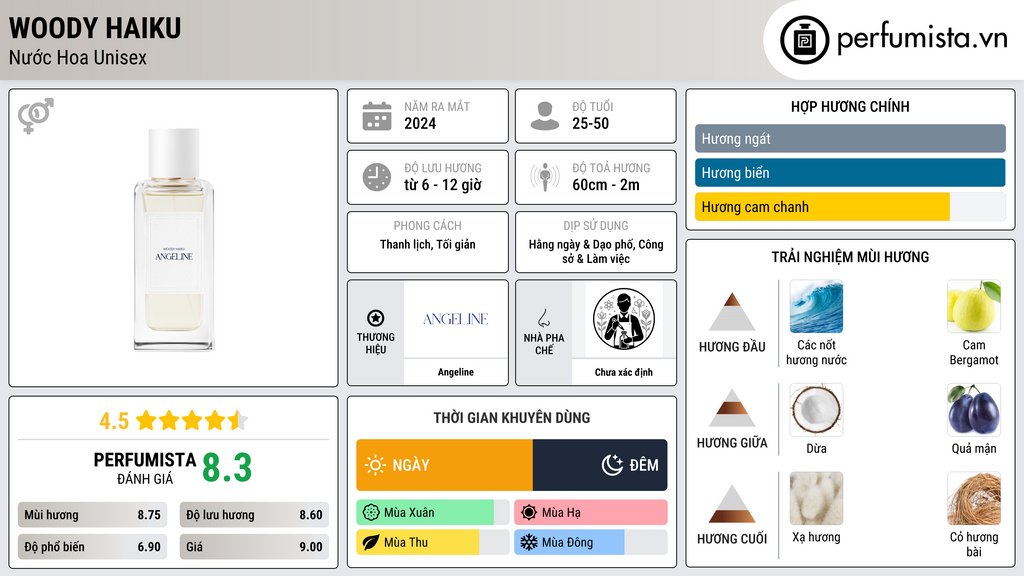This screenshot has height=576, width=1024.
Task: Click the snowflake icon beside Mùa Đông
Action: (529, 543)
